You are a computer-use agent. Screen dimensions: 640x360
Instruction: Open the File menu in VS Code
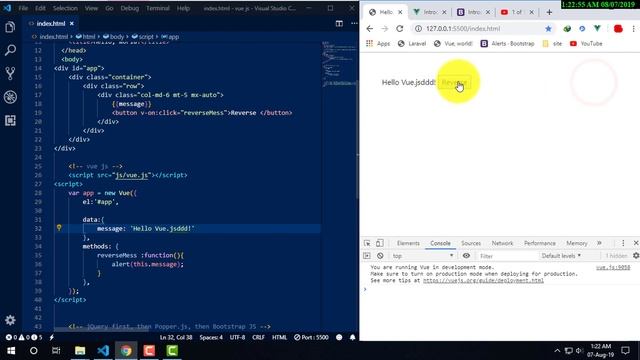coord(23,8)
